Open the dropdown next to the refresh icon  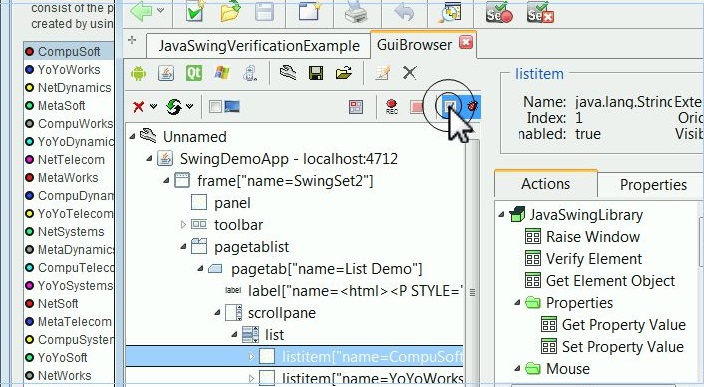pyautogui.click(x=189, y=106)
